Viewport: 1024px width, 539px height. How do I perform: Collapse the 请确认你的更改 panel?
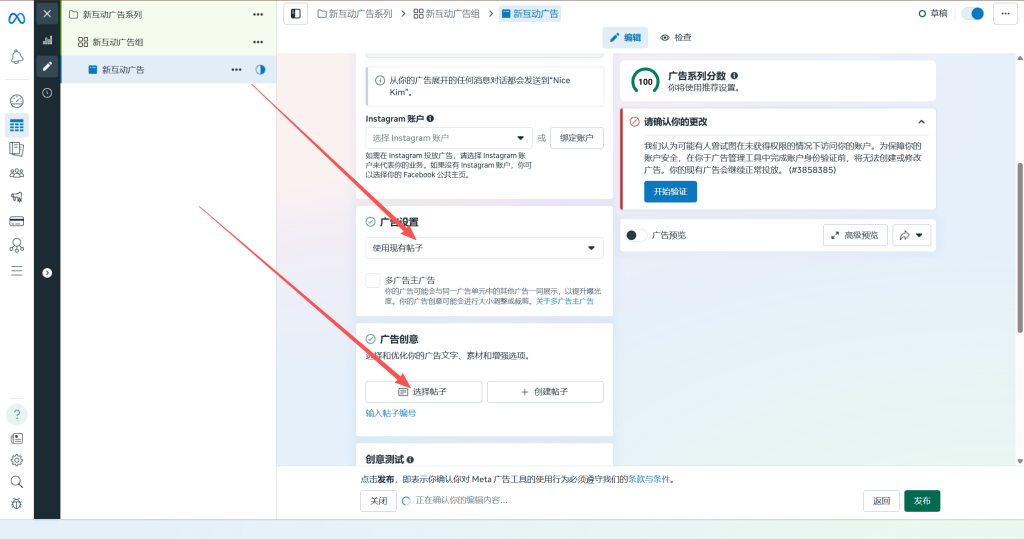coord(921,121)
